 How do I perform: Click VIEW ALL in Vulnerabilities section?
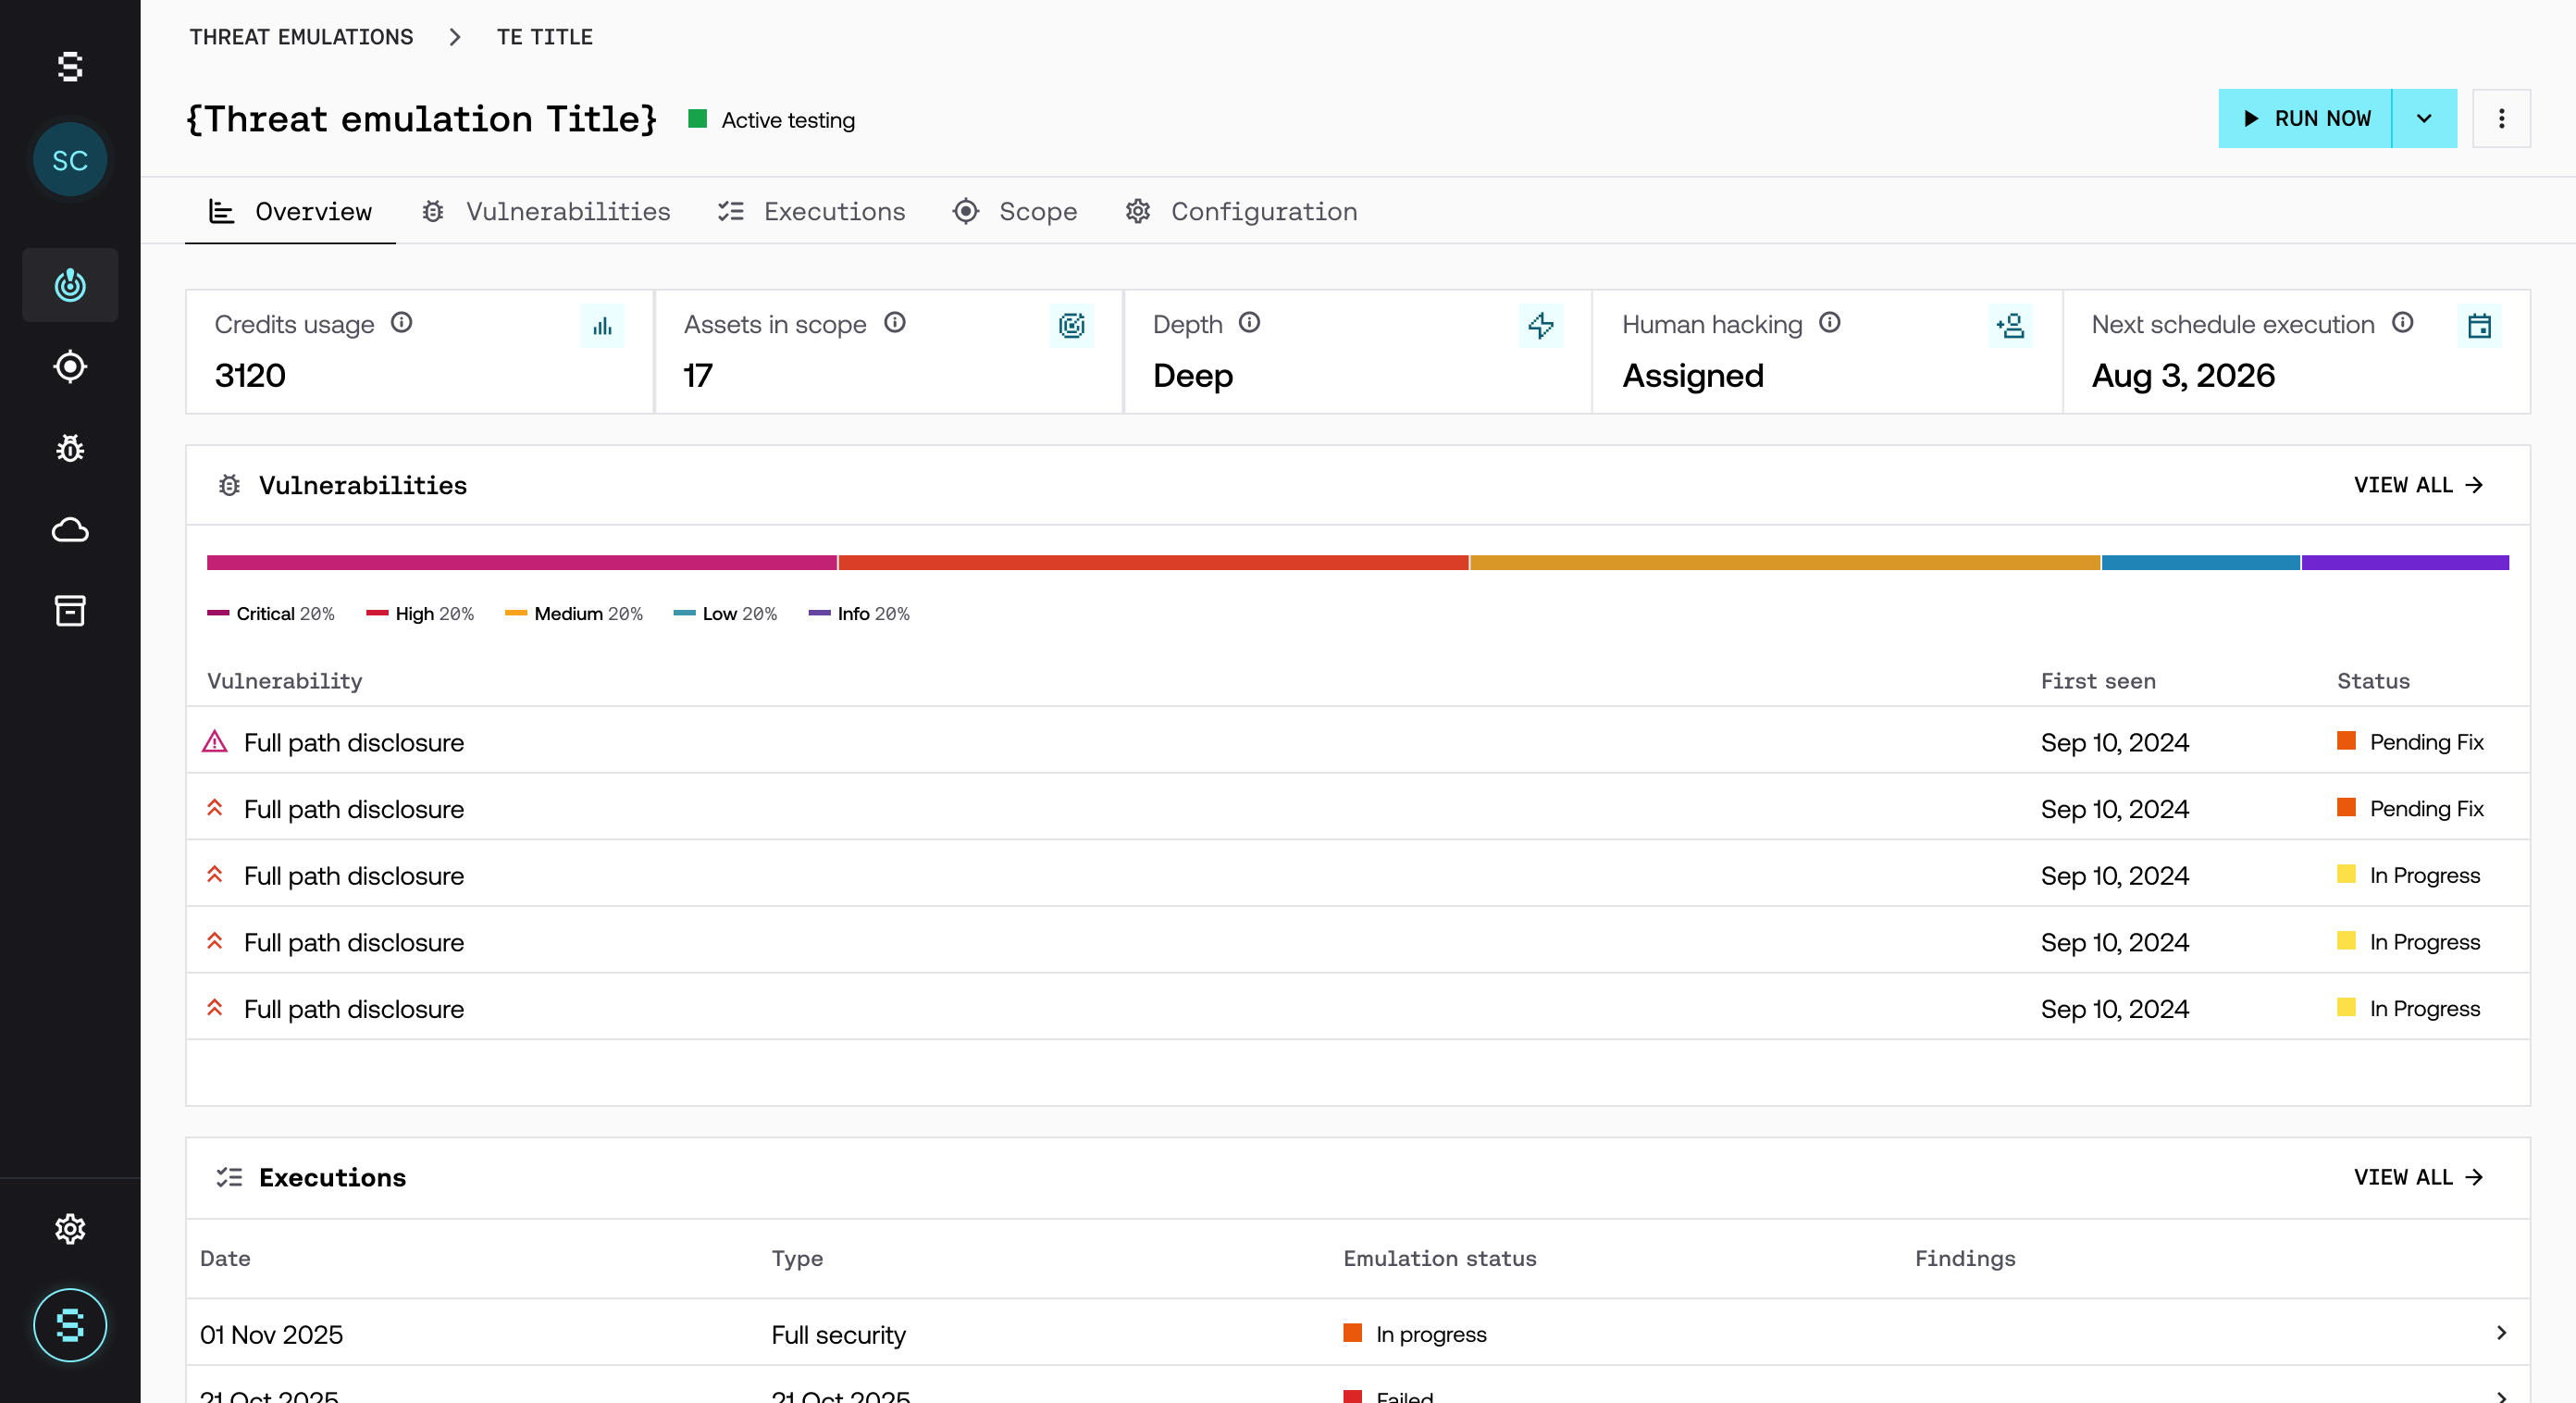(x=2418, y=485)
